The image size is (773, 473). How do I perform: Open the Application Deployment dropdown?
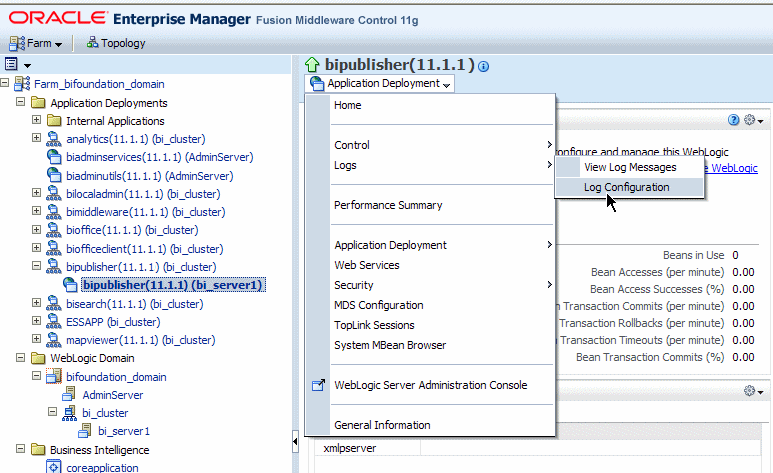(380, 83)
